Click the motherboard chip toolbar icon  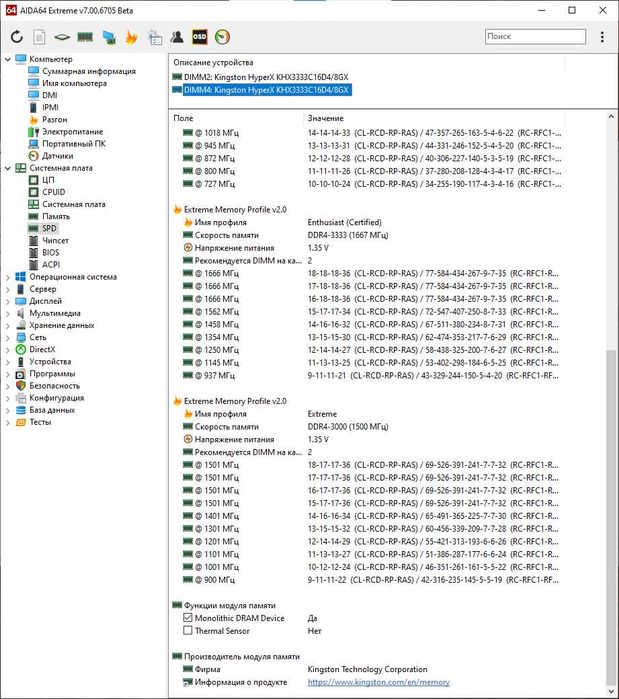click(x=62, y=37)
